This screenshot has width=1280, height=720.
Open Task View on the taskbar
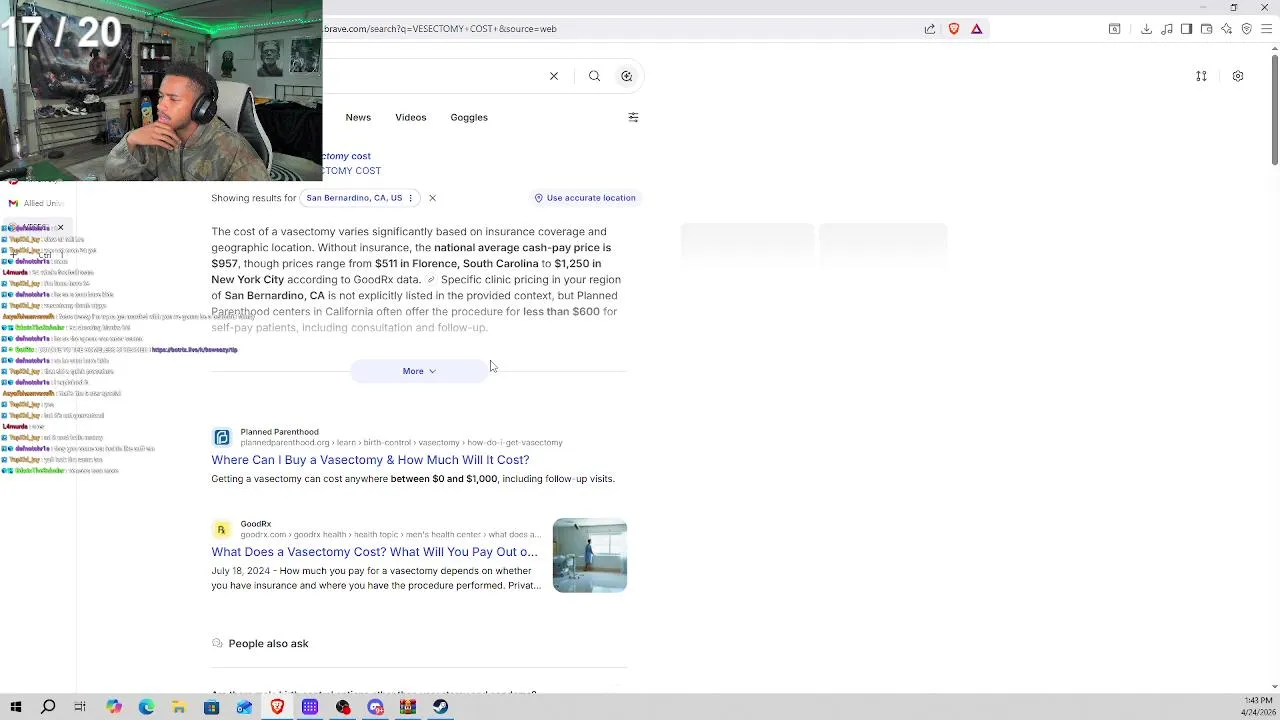coord(80,707)
